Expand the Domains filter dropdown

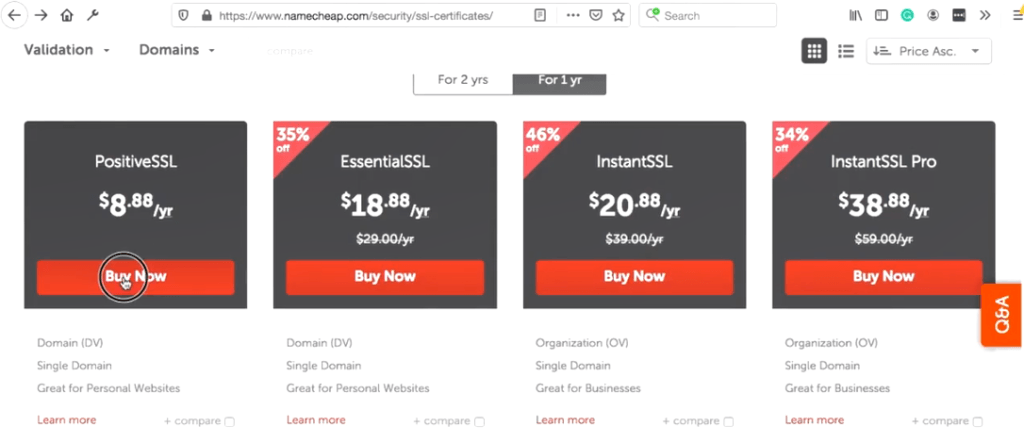pyautogui.click(x=177, y=50)
